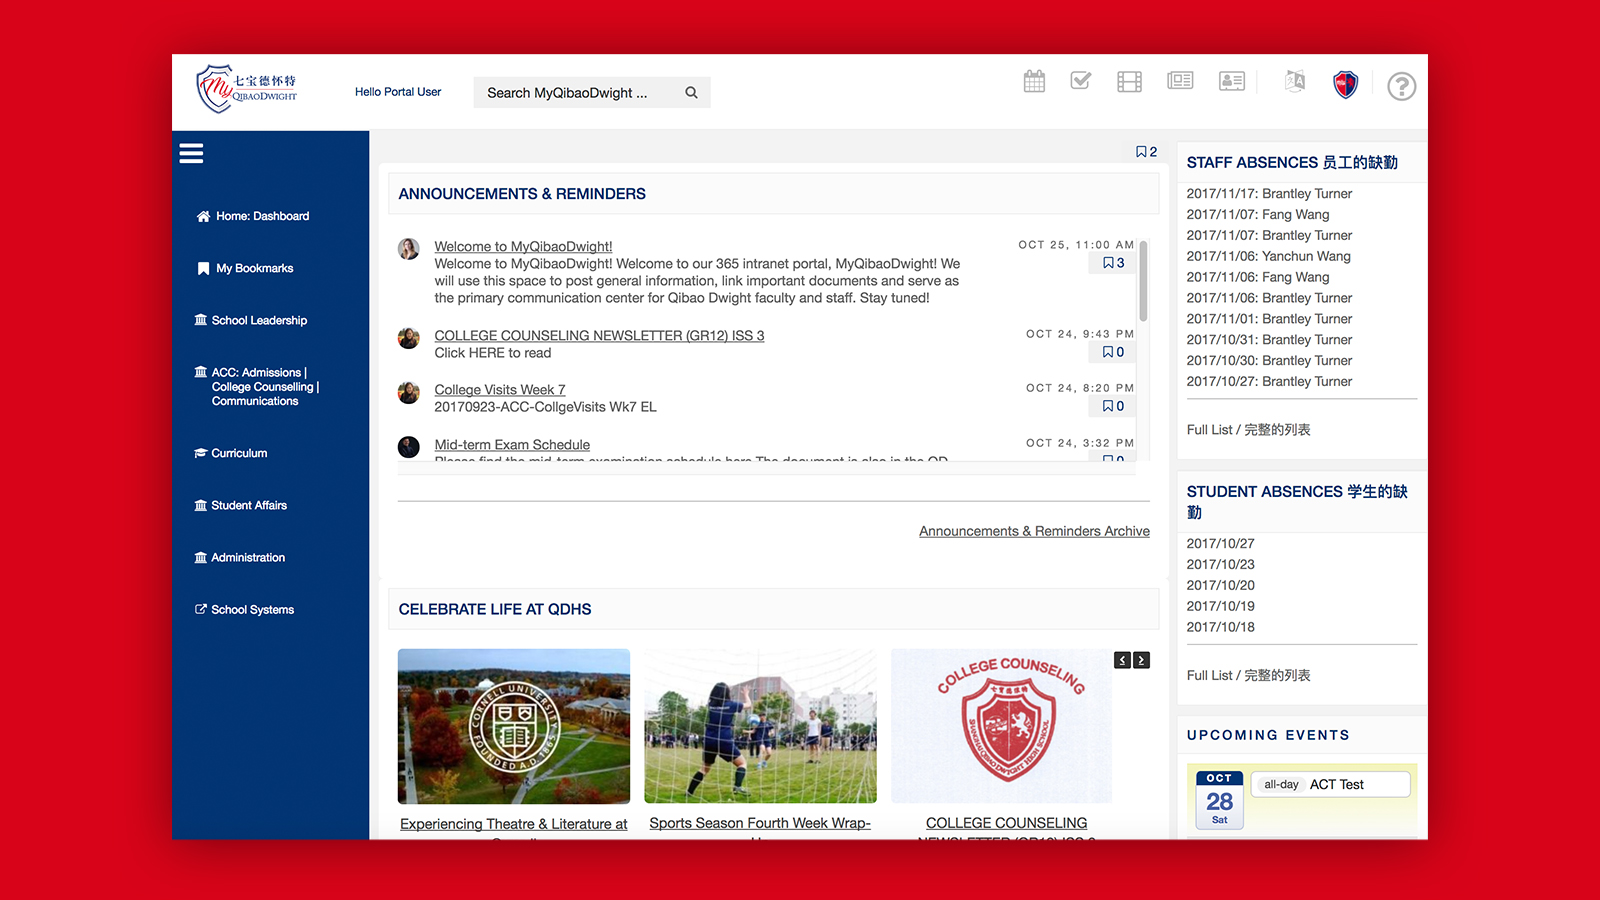This screenshot has height=900, width=1600.
Task: Open School Leadership section
Action: coord(251,320)
